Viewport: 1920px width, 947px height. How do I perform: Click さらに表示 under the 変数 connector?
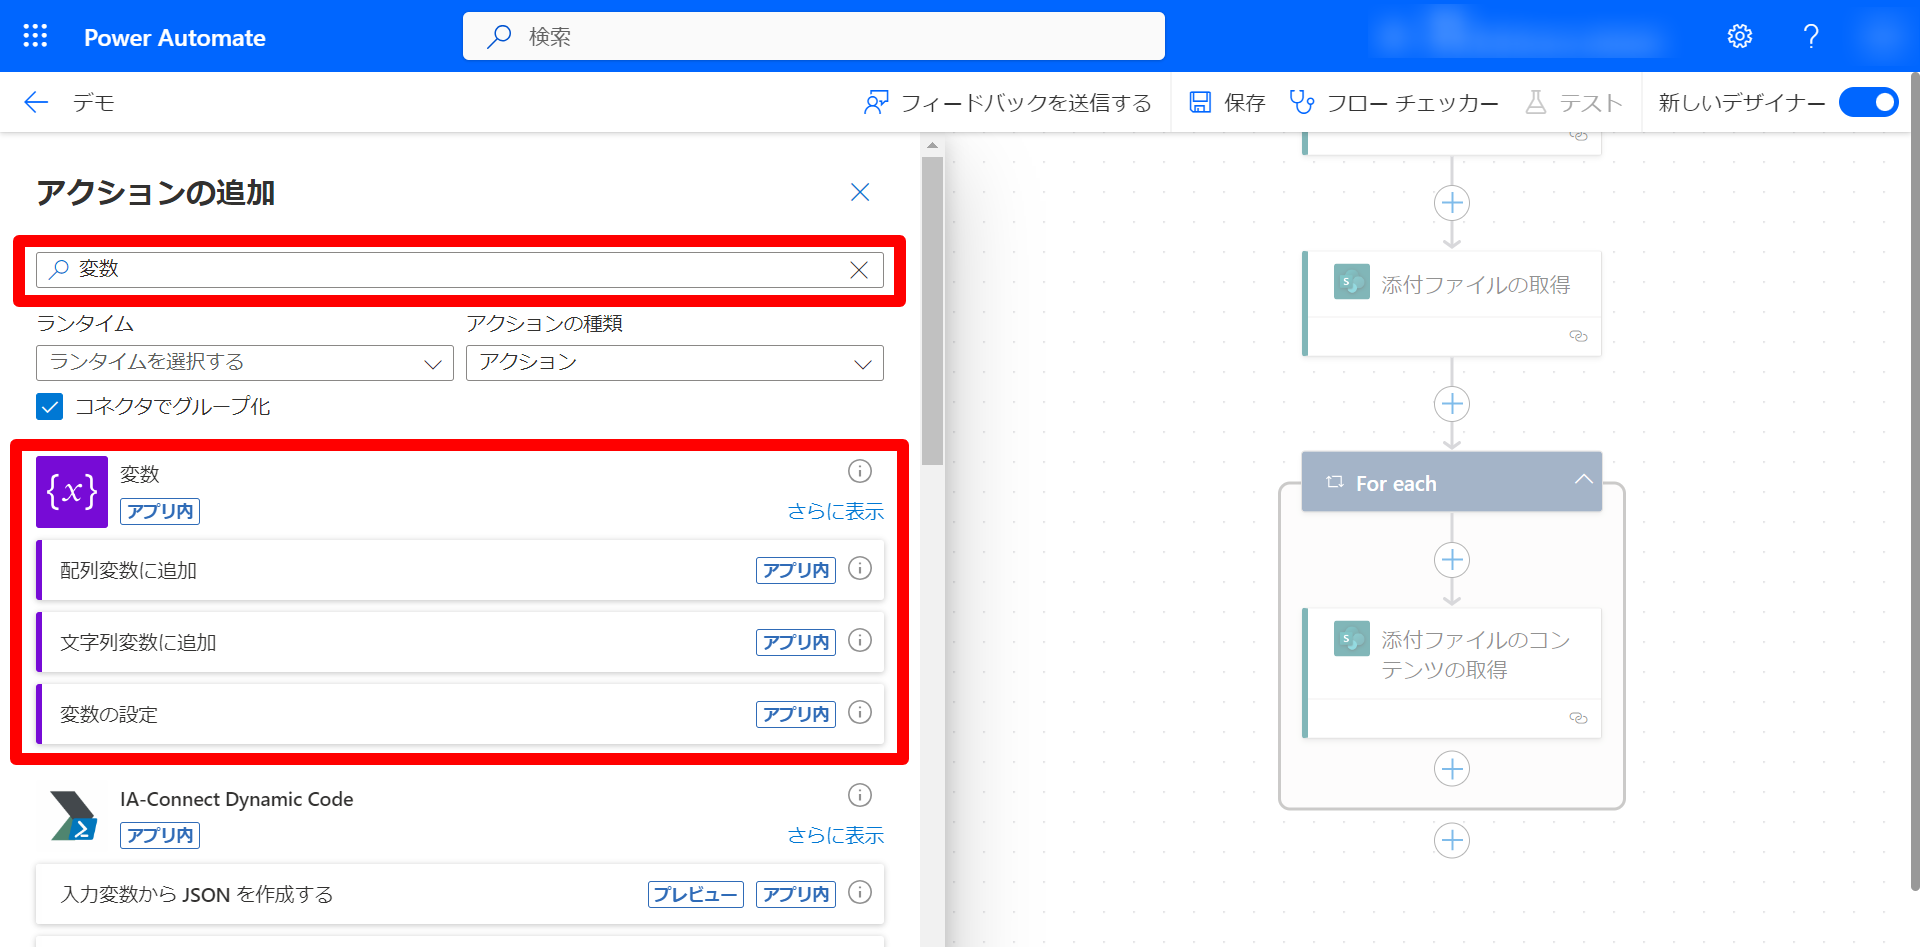835,511
